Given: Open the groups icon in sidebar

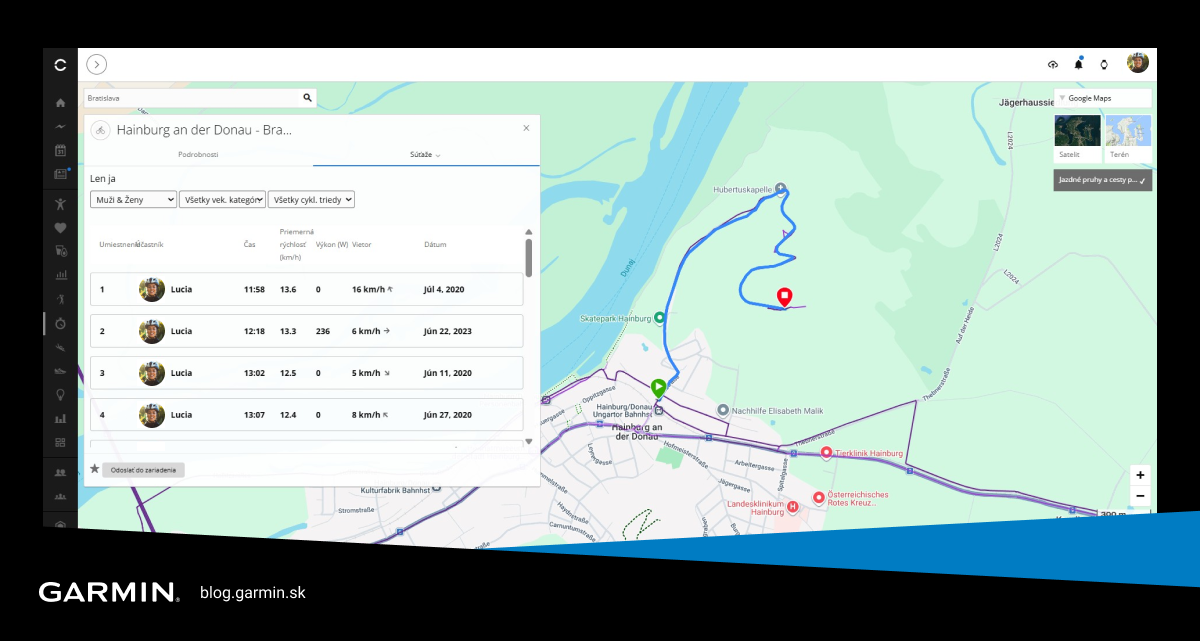Looking at the screenshot, I should point(60,496).
